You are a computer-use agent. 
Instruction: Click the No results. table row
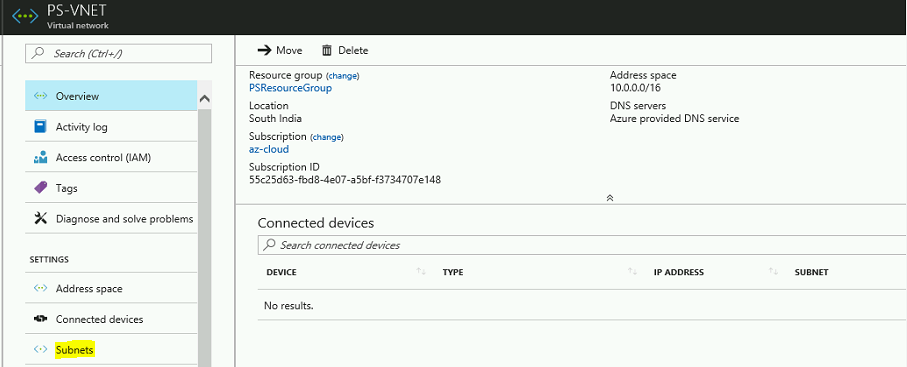click(x=582, y=305)
